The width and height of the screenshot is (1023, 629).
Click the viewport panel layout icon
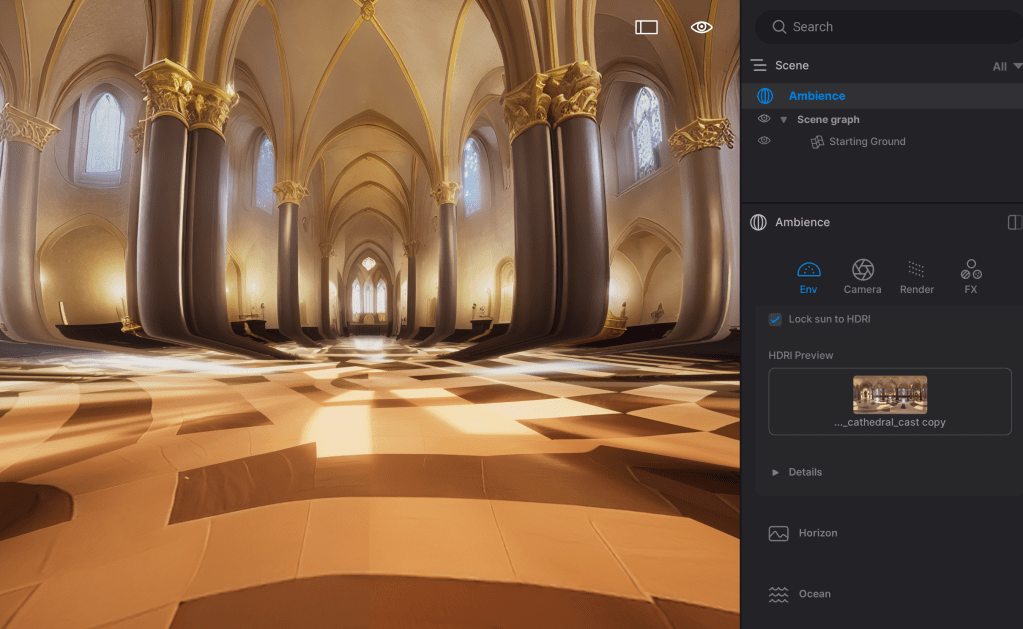pyautogui.click(x=646, y=27)
